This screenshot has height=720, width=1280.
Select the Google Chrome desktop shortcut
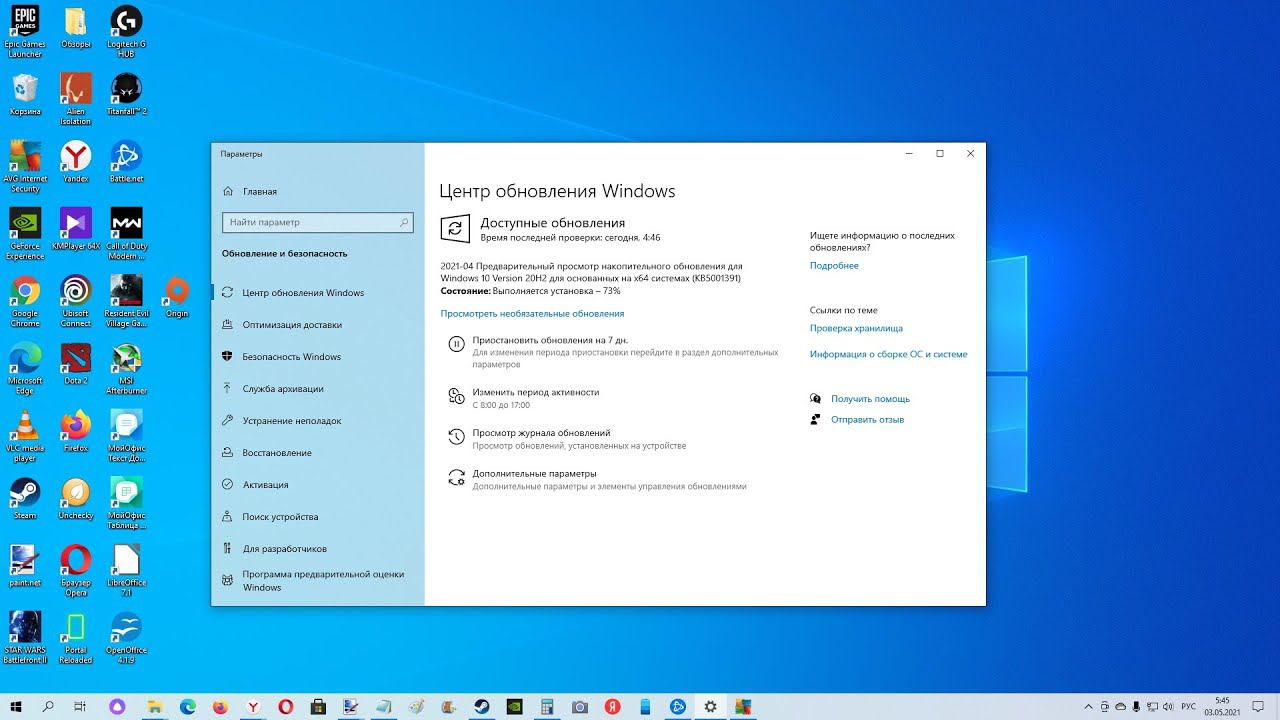click(x=25, y=301)
